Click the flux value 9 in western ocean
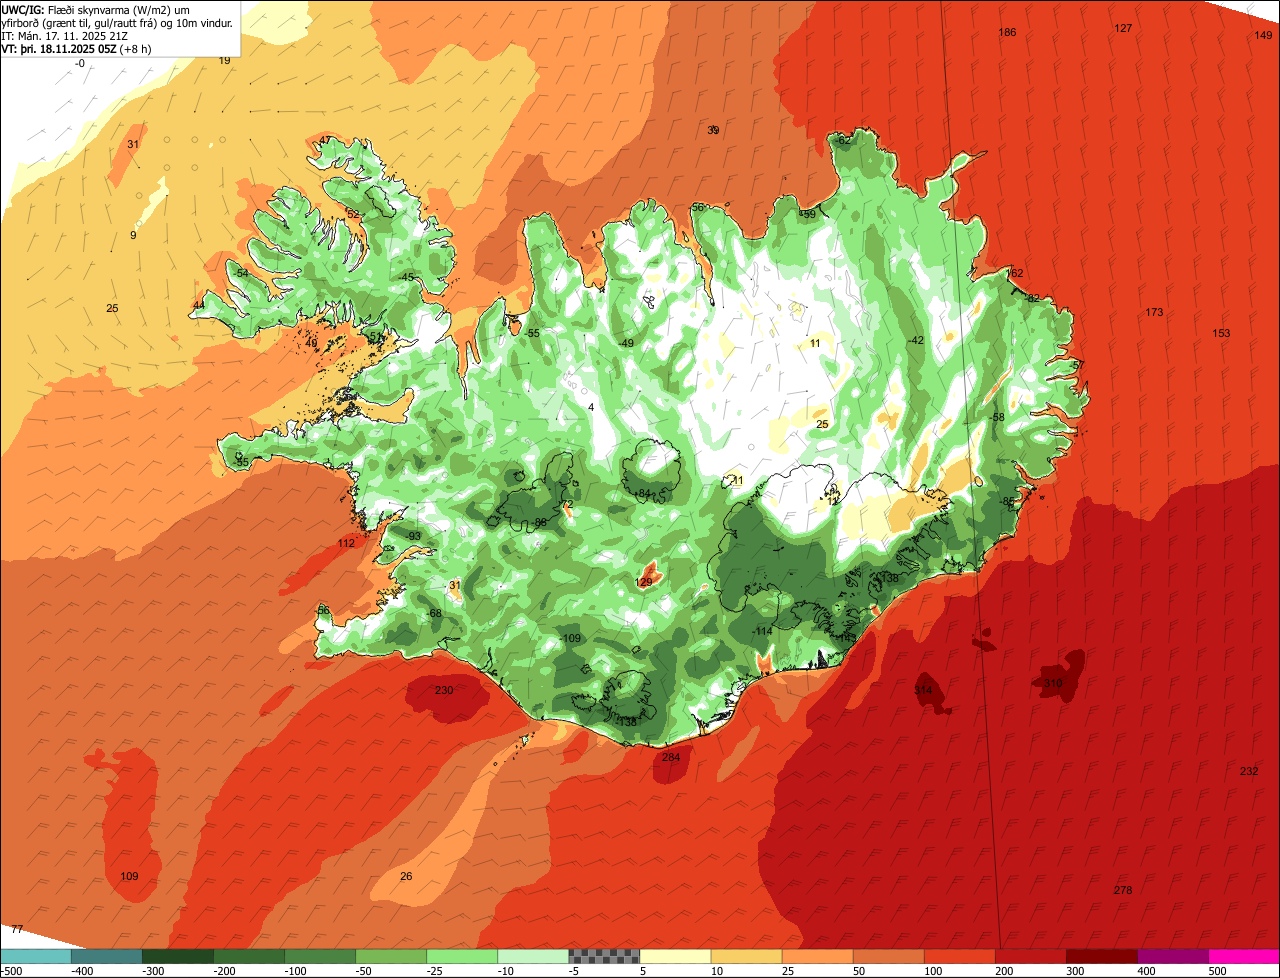The height and width of the screenshot is (978, 1280). point(133,235)
